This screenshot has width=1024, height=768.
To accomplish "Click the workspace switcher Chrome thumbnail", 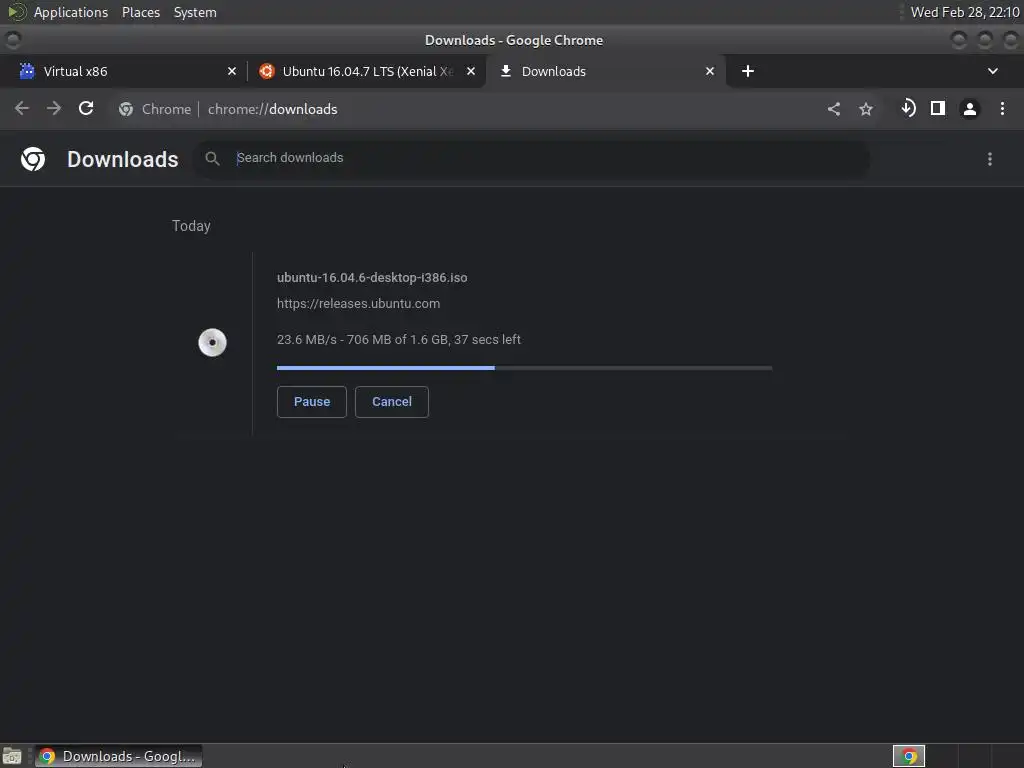I will [908, 756].
